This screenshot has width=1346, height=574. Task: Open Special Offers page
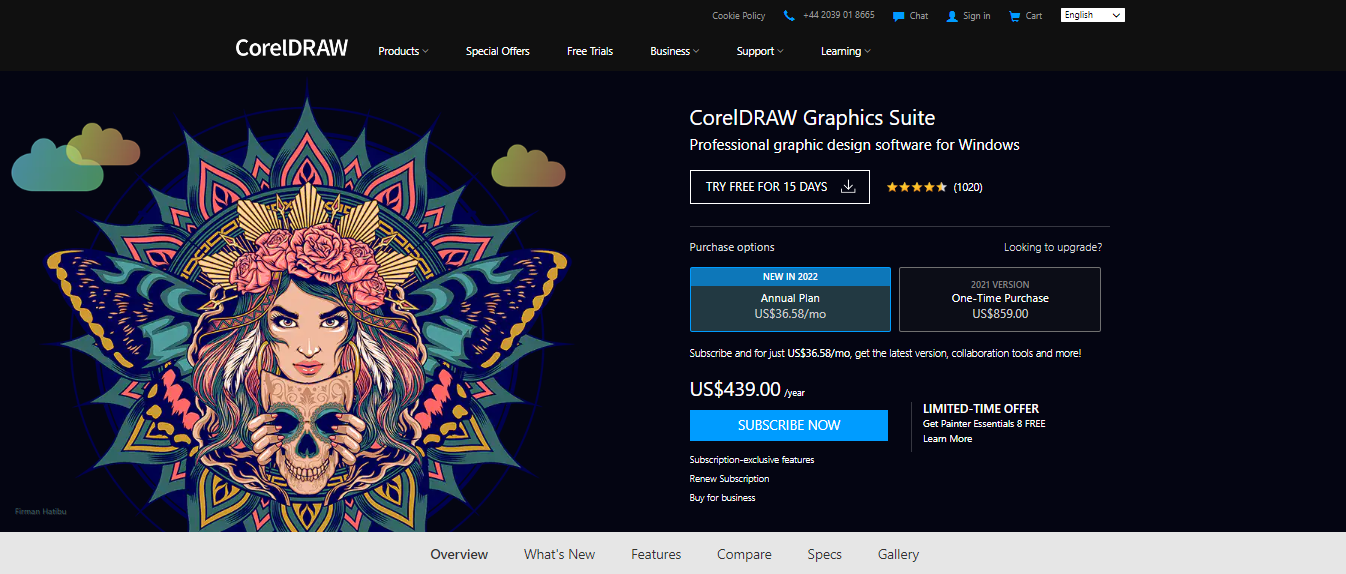point(498,51)
